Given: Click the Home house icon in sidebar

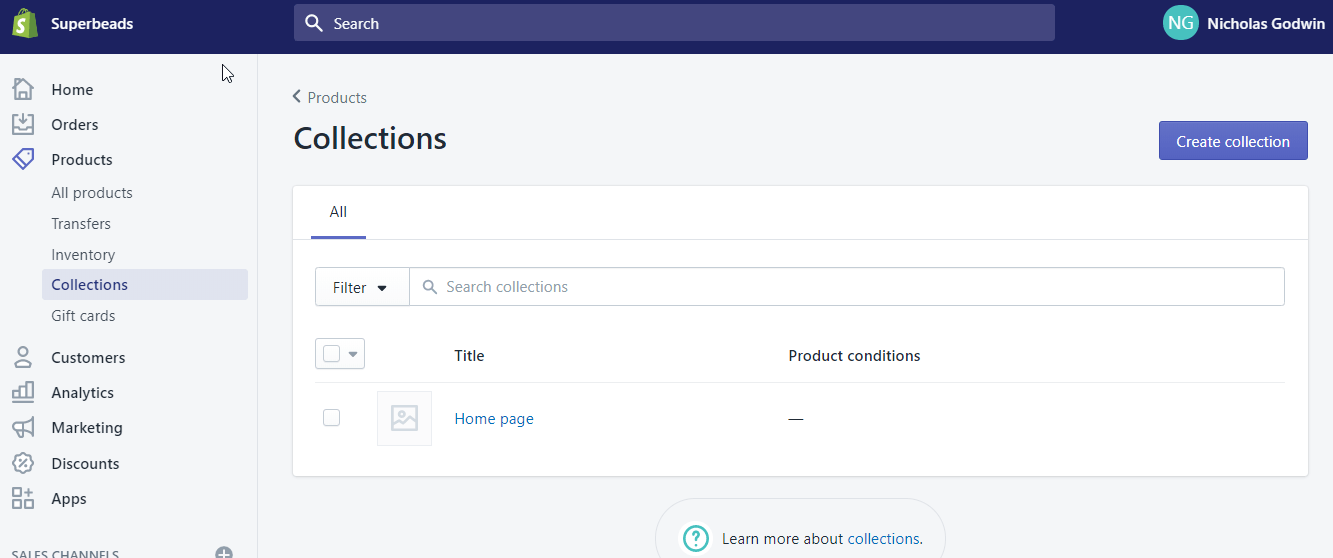Looking at the screenshot, I should point(24,89).
